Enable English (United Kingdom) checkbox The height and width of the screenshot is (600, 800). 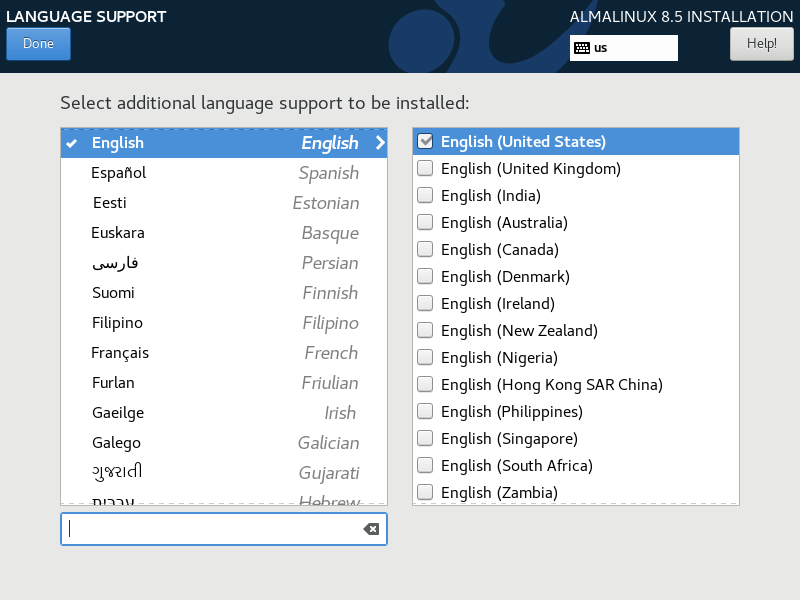tap(425, 168)
